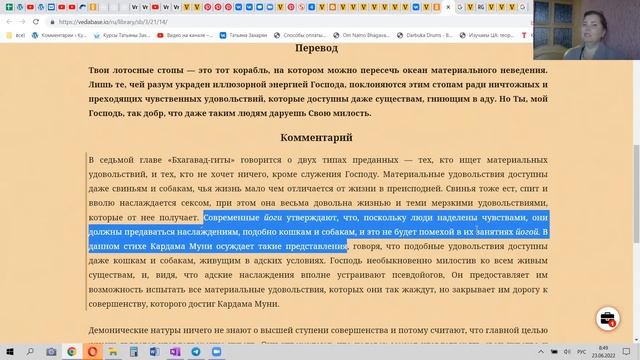This screenshot has height=360, width=640.
Task: Close the active browser tab
Action: point(448,7)
